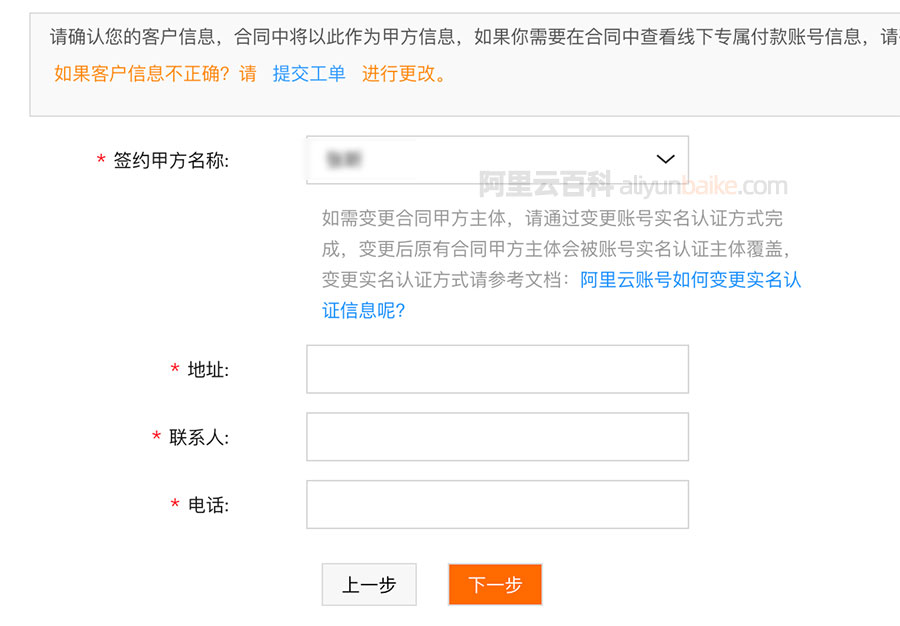900x626 pixels.
Task: Click the 证信息呢? link text
Action: (x=363, y=310)
